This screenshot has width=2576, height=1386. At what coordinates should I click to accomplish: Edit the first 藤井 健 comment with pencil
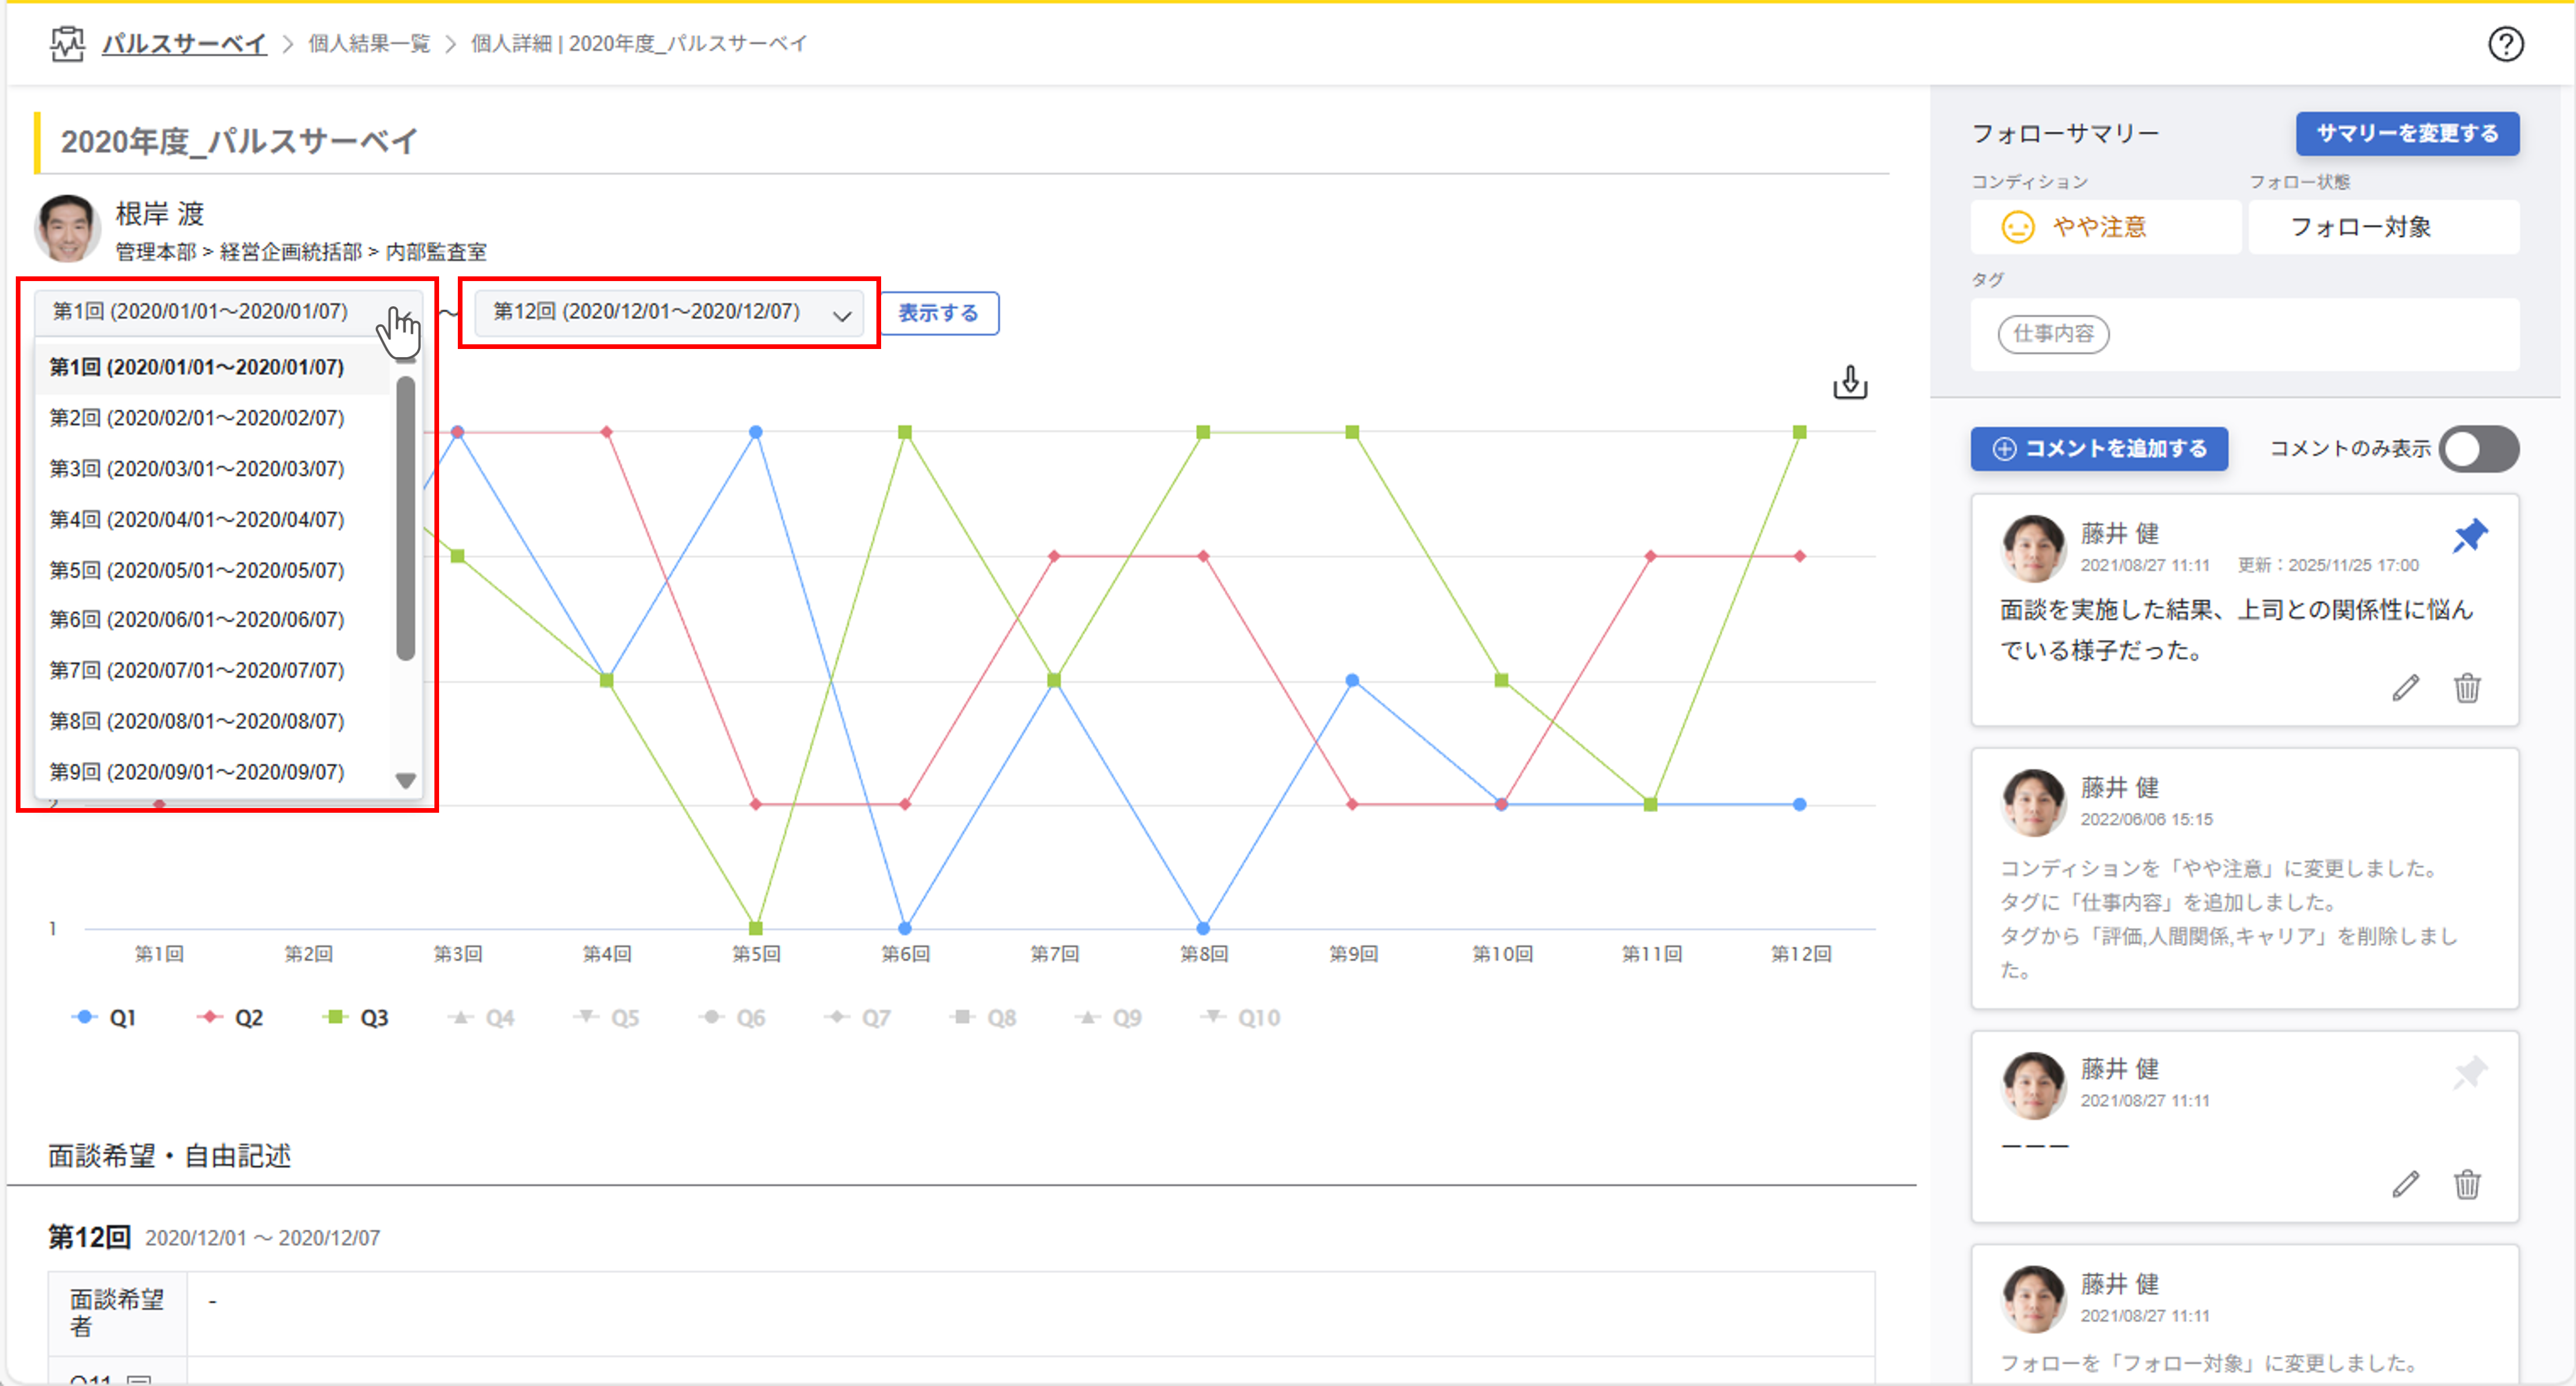coord(2405,688)
